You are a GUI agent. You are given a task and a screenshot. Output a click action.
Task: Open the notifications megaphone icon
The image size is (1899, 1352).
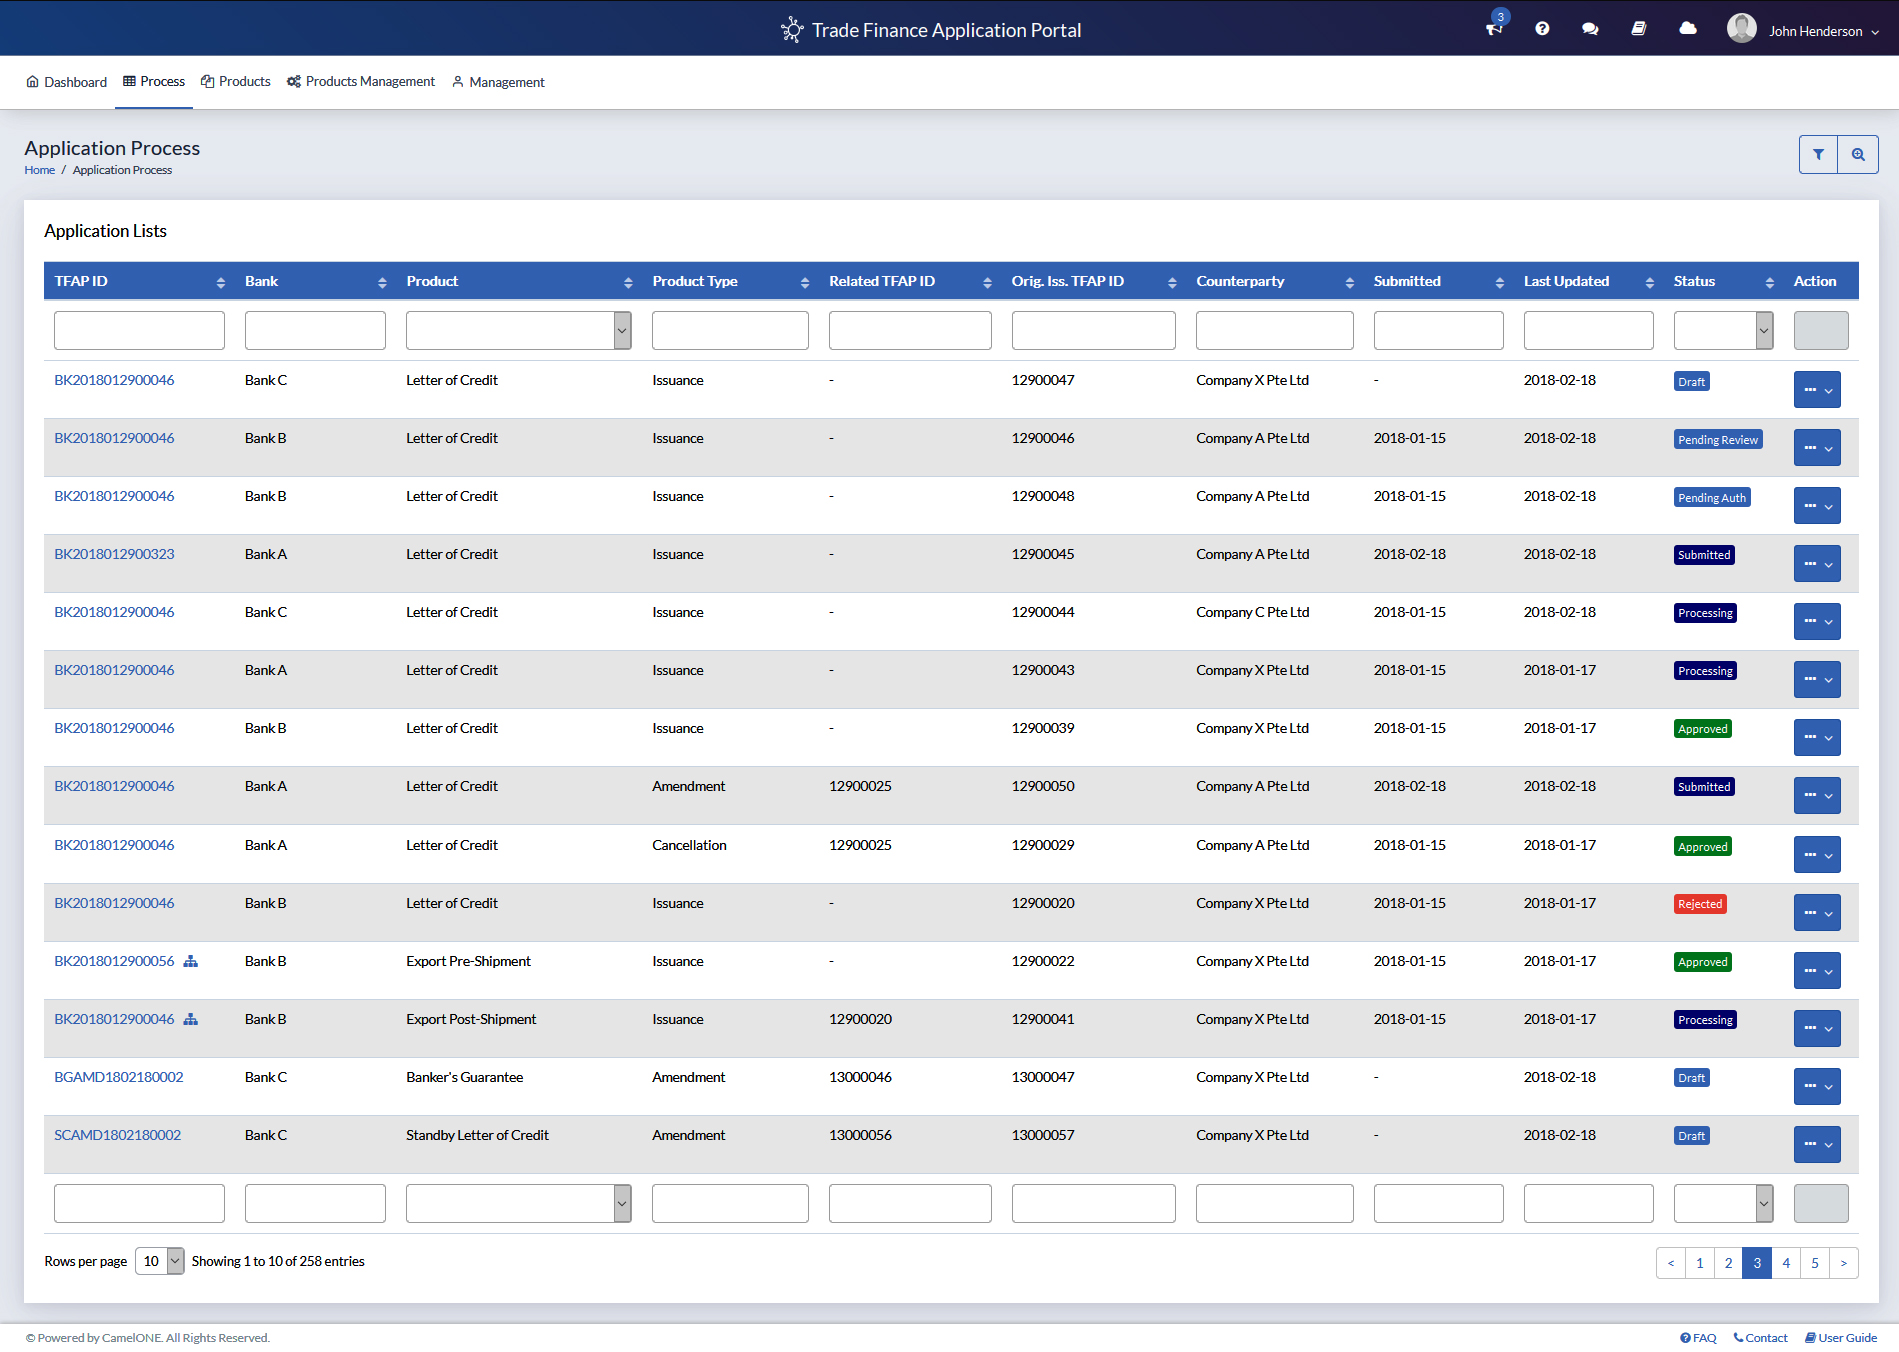[x=1494, y=29]
